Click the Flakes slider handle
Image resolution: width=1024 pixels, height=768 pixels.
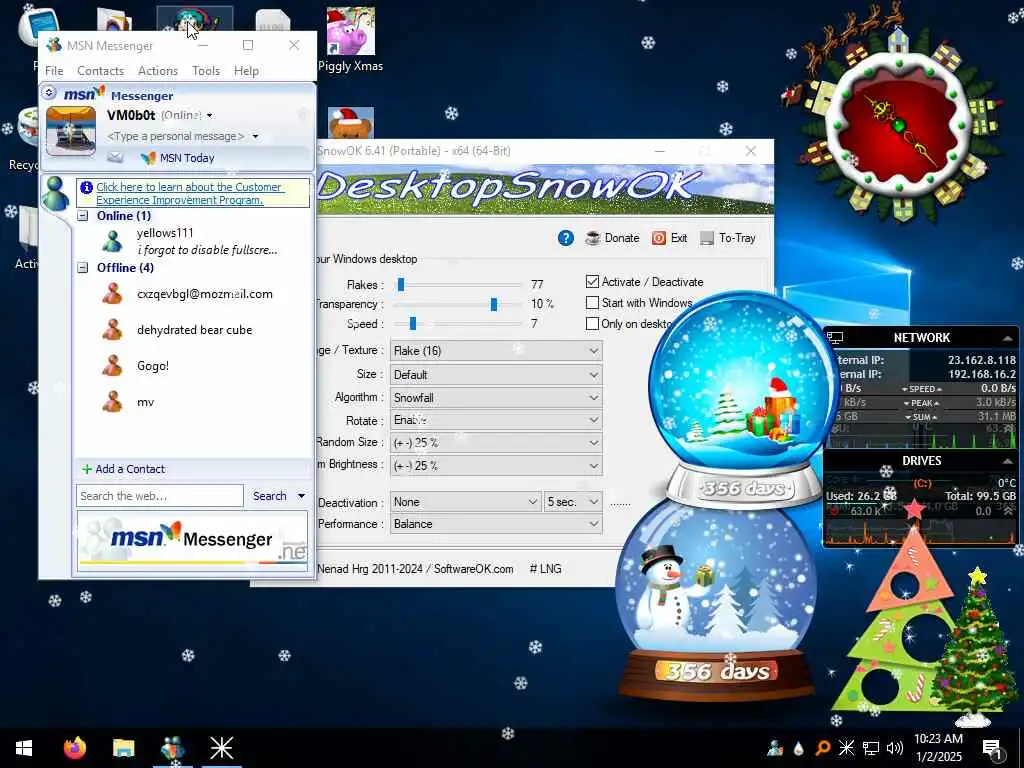click(x=401, y=284)
